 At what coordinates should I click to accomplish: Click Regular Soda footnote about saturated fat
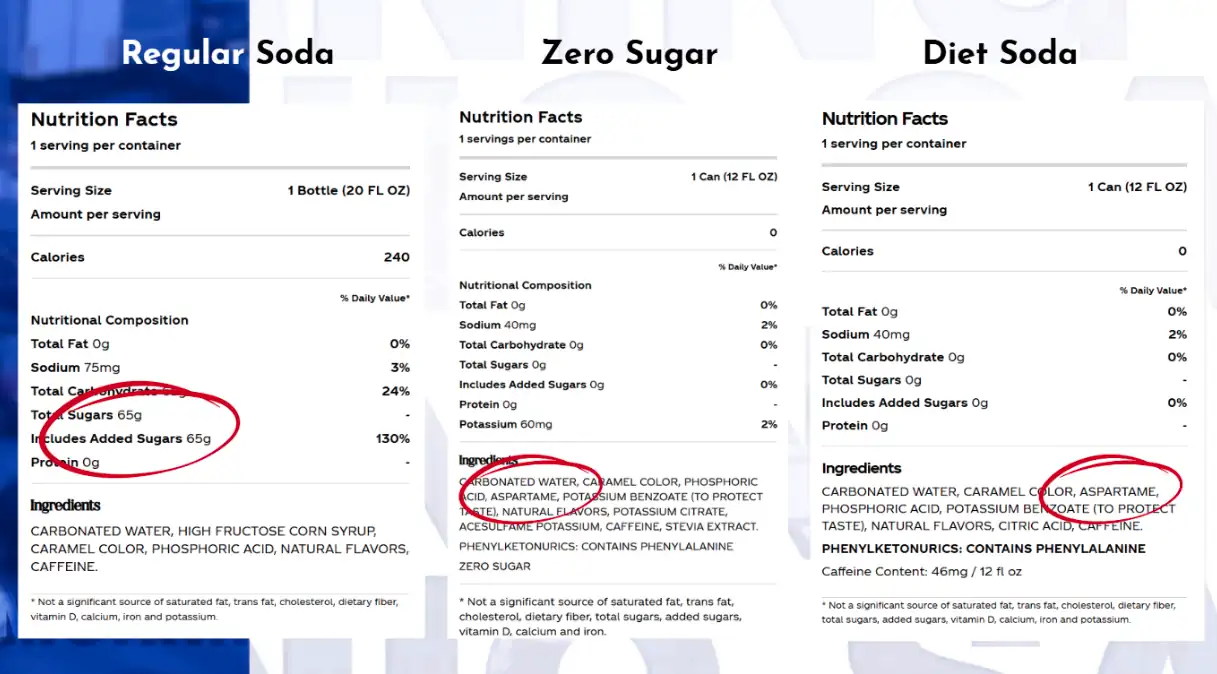215,609
